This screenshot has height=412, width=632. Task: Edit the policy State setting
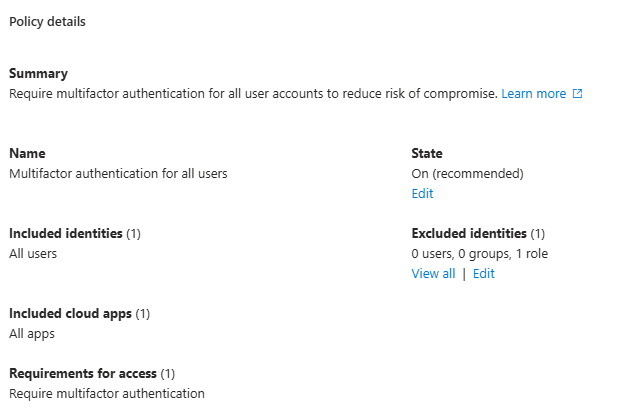pos(422,194)
